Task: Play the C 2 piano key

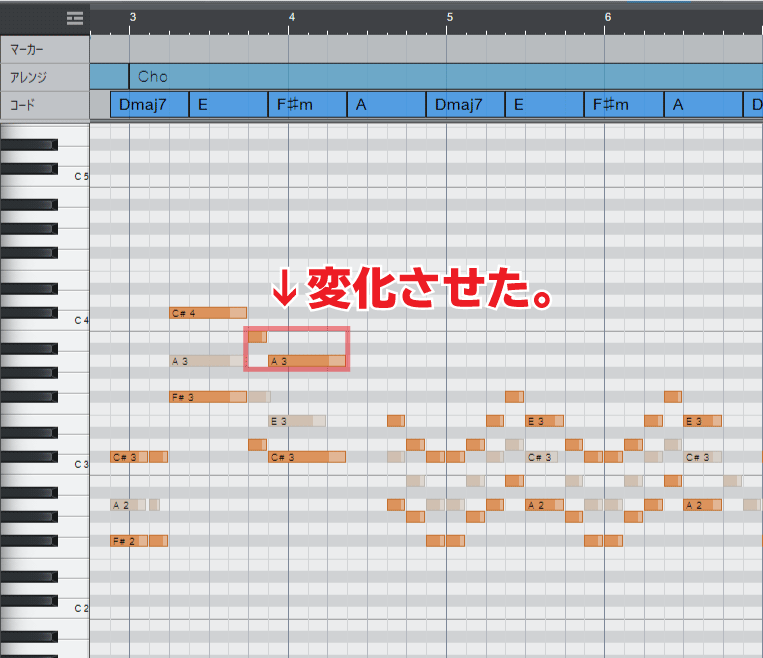Action: pyautogui.click(x=73, y=608)
